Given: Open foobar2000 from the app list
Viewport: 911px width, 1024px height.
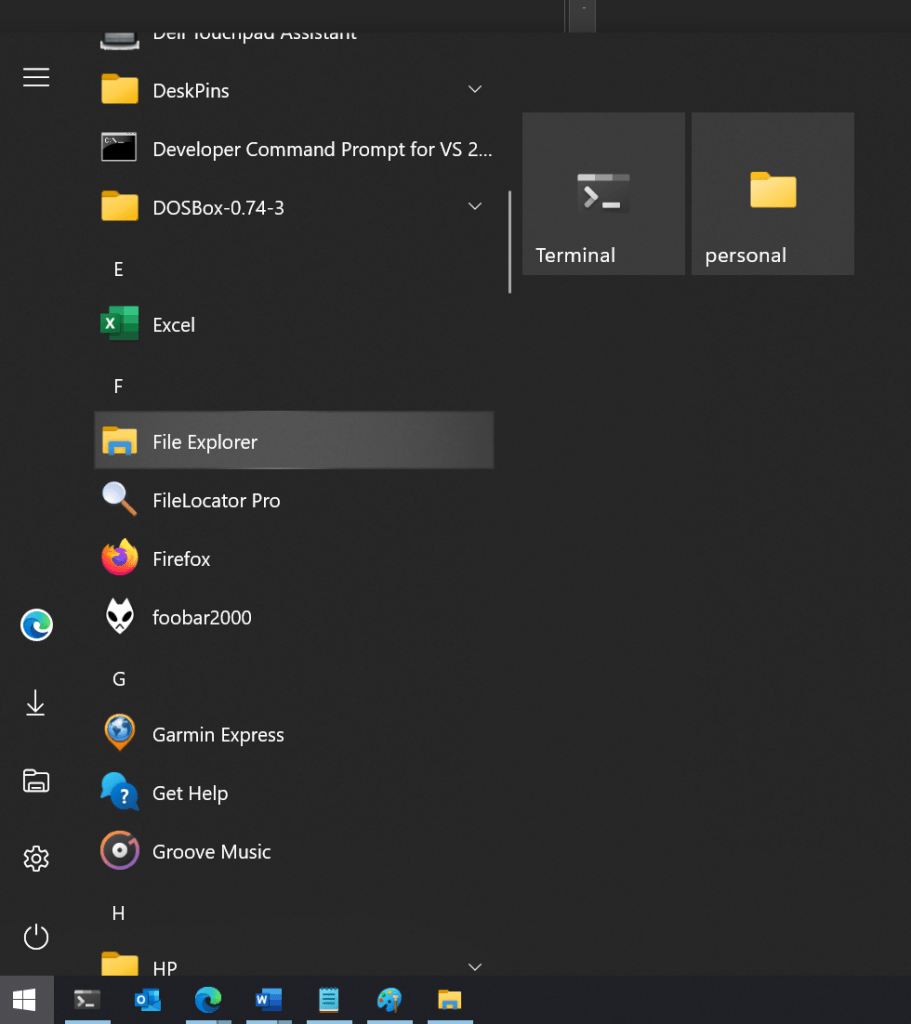Looking at the screenshot, I should (x=201, y=618).
